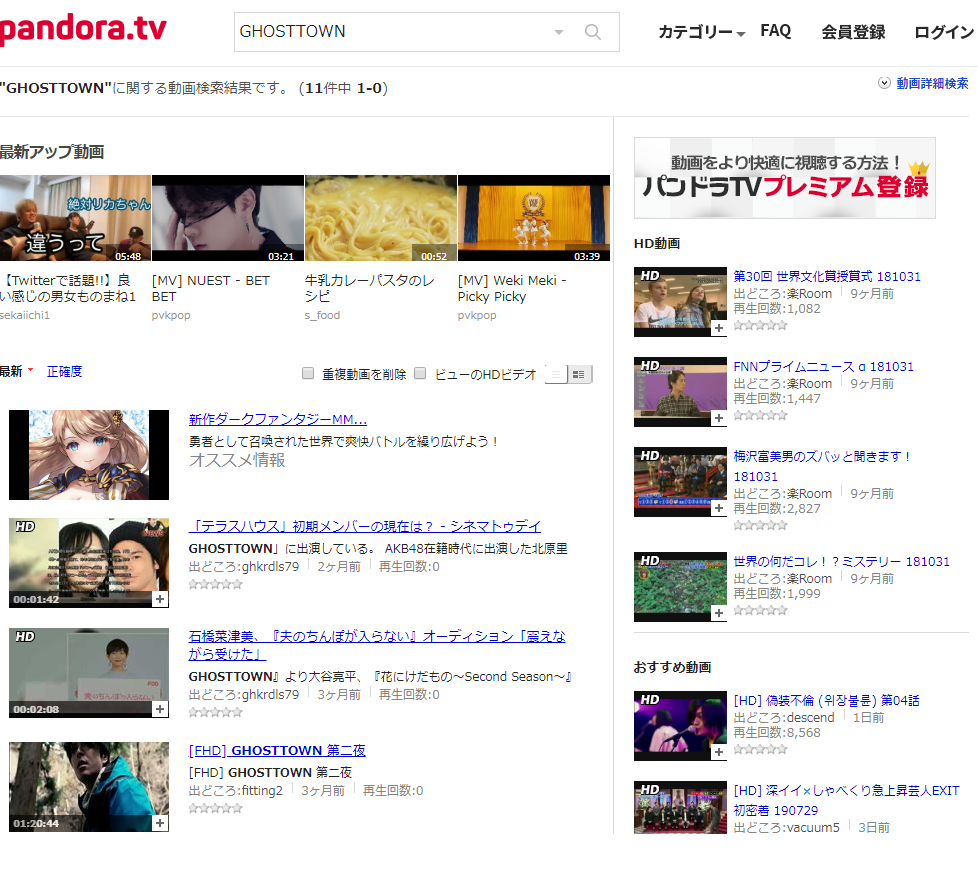Open uploader s_food
The width and height of the screenshot is (978, 889).
[x=322, y=315]
